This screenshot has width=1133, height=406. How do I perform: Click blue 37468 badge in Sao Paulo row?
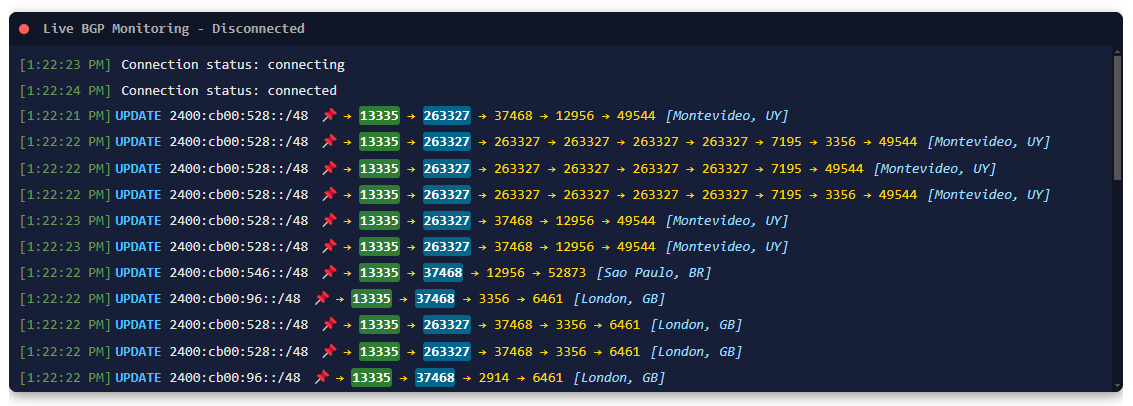pos(443,272)
